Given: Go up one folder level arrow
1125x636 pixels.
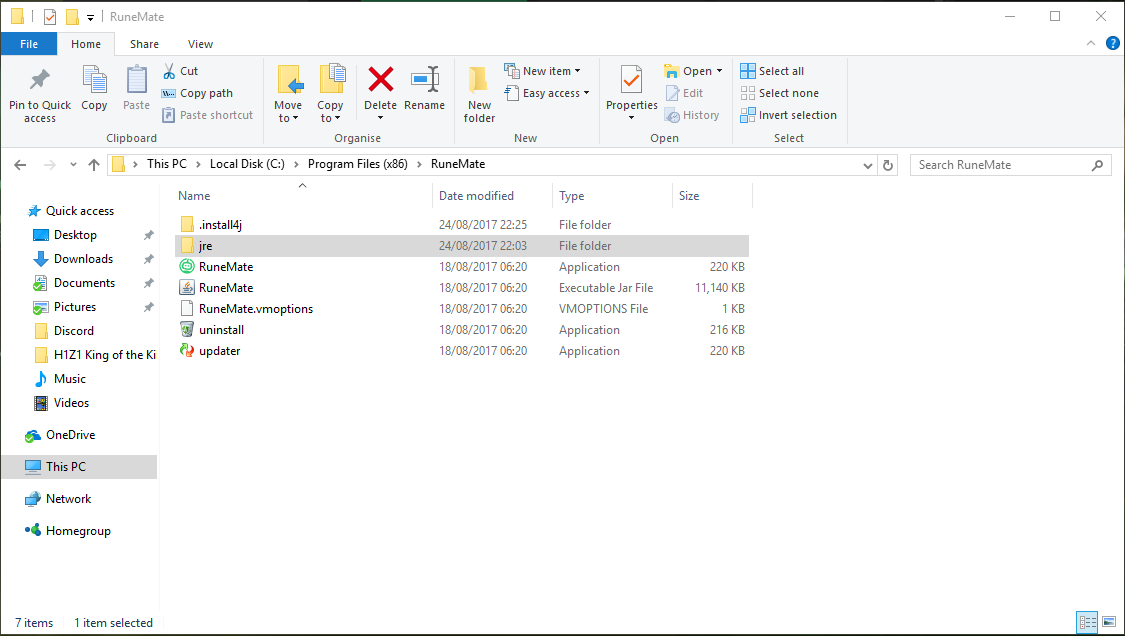Looking at the screenshot, I should click(94, 165).
